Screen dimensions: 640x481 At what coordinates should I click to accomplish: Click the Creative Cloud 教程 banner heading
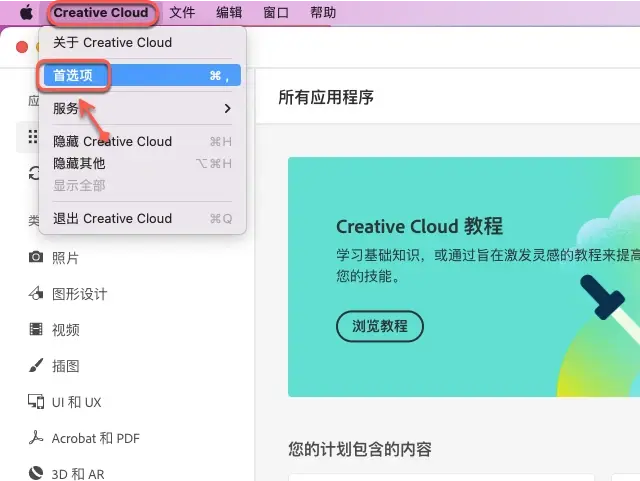pyautogui.click(x=419, y=226)
